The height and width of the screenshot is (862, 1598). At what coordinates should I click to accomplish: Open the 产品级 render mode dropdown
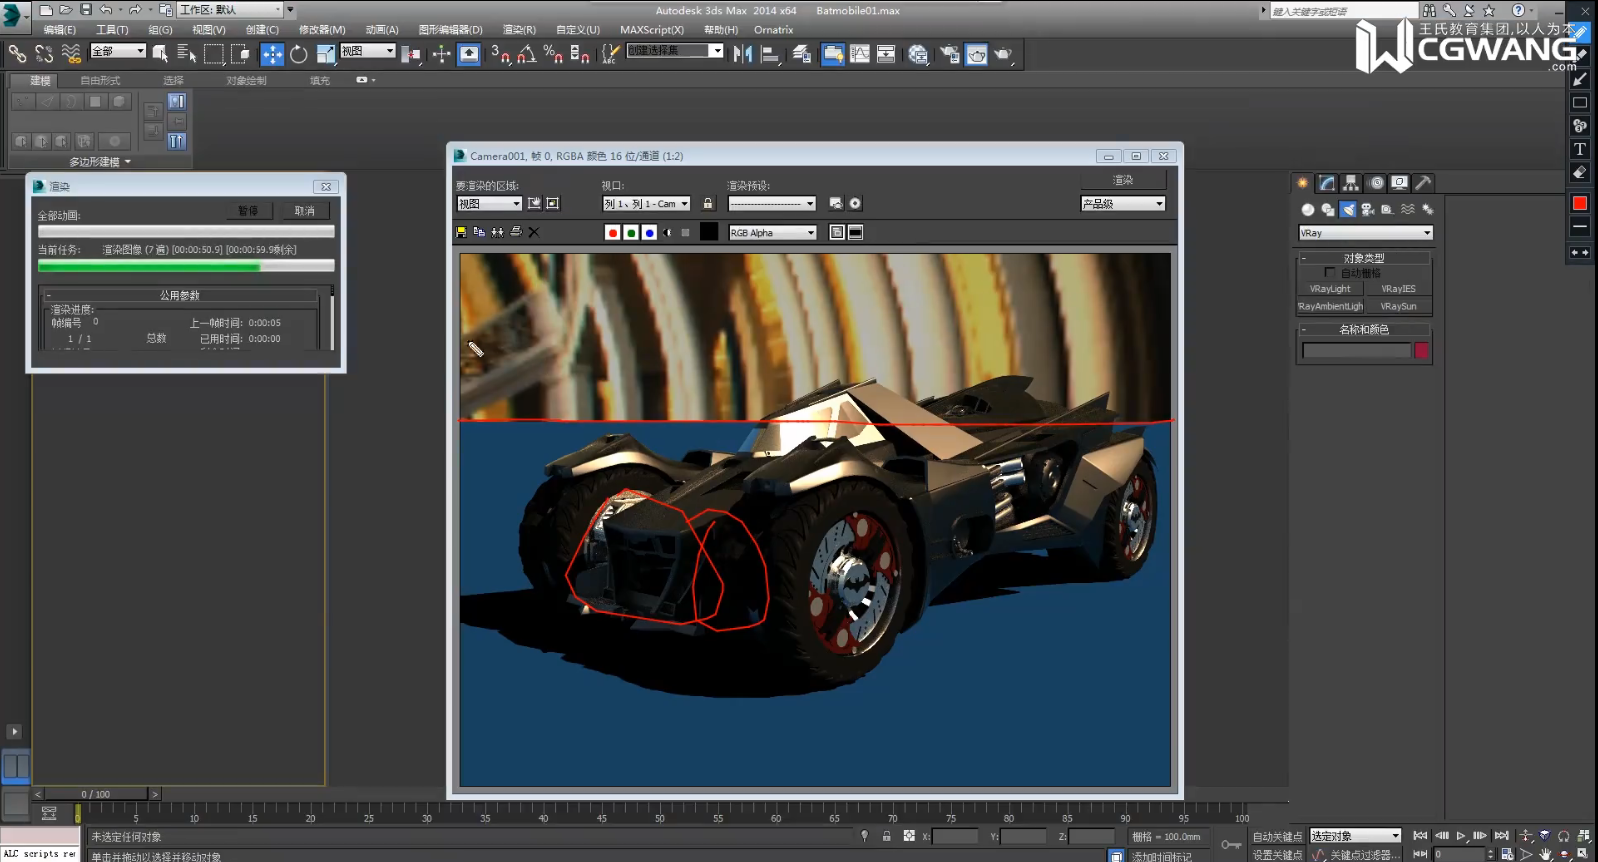[x=1123, y=203]
